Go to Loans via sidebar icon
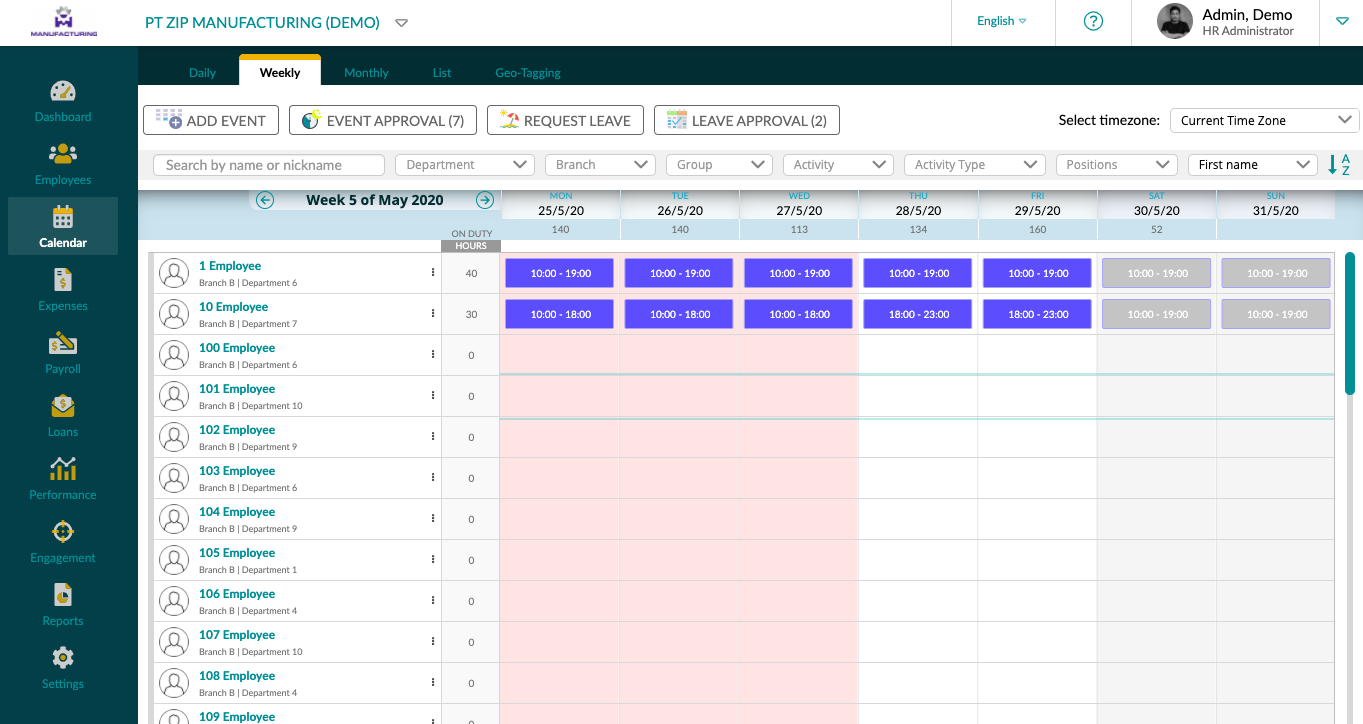The width and height of the screenshot is (1363, 724). 63,407
